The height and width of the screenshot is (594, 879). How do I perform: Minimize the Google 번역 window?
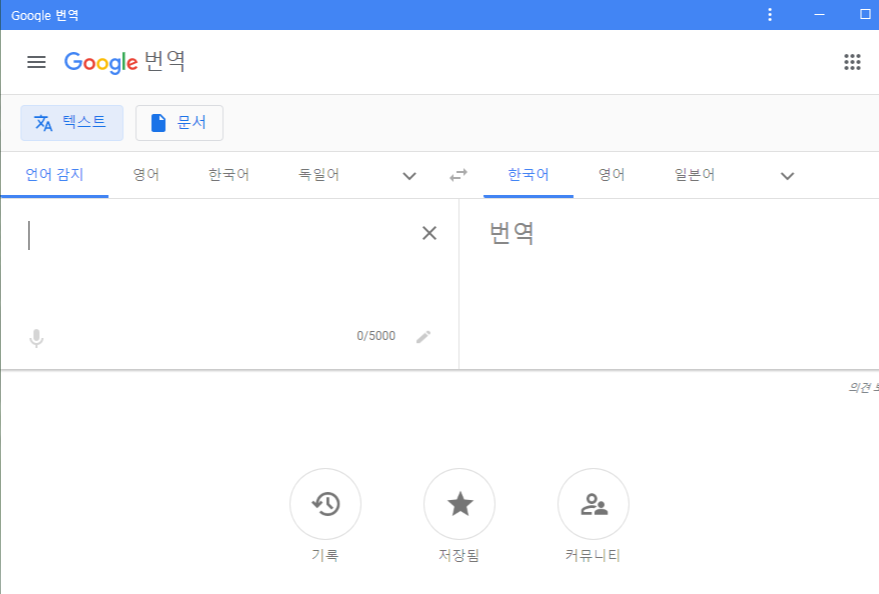click(819, 15)
